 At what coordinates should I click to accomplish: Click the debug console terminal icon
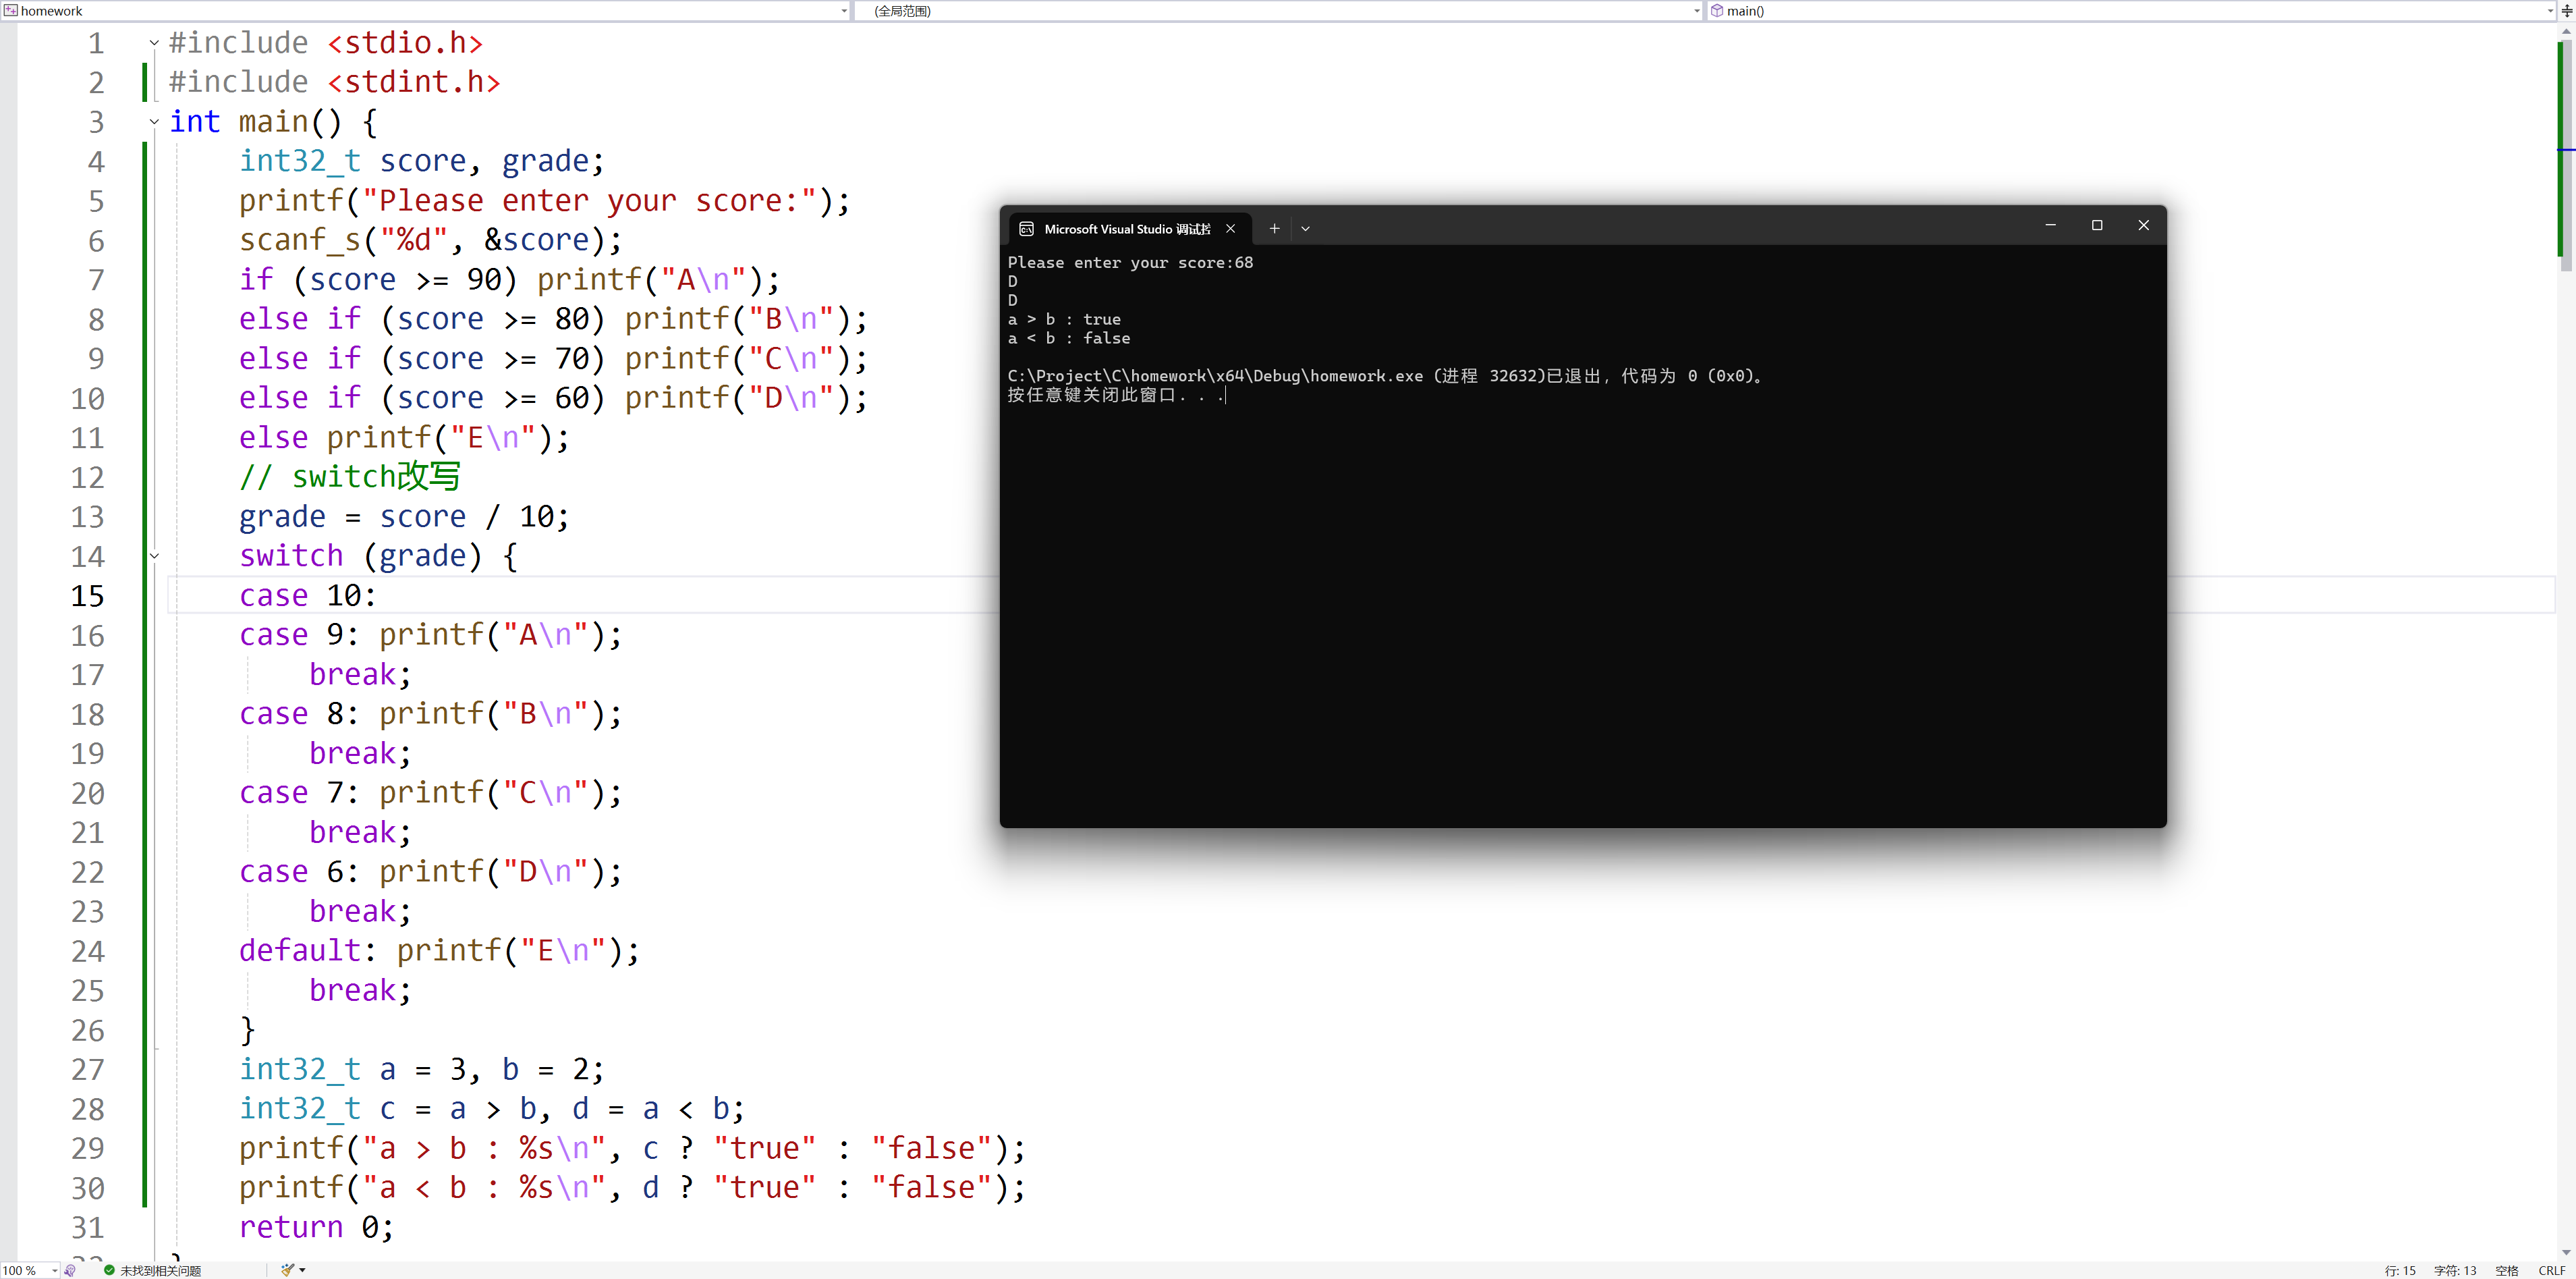pos(1026,229)
